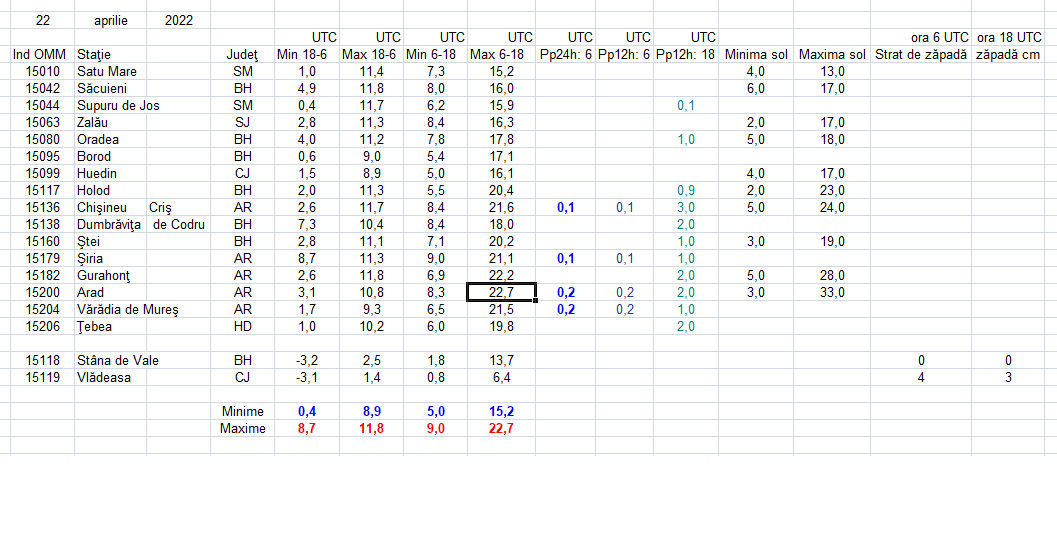Click the Şiria station cell

pyautogui.click(x=111, y=259)
